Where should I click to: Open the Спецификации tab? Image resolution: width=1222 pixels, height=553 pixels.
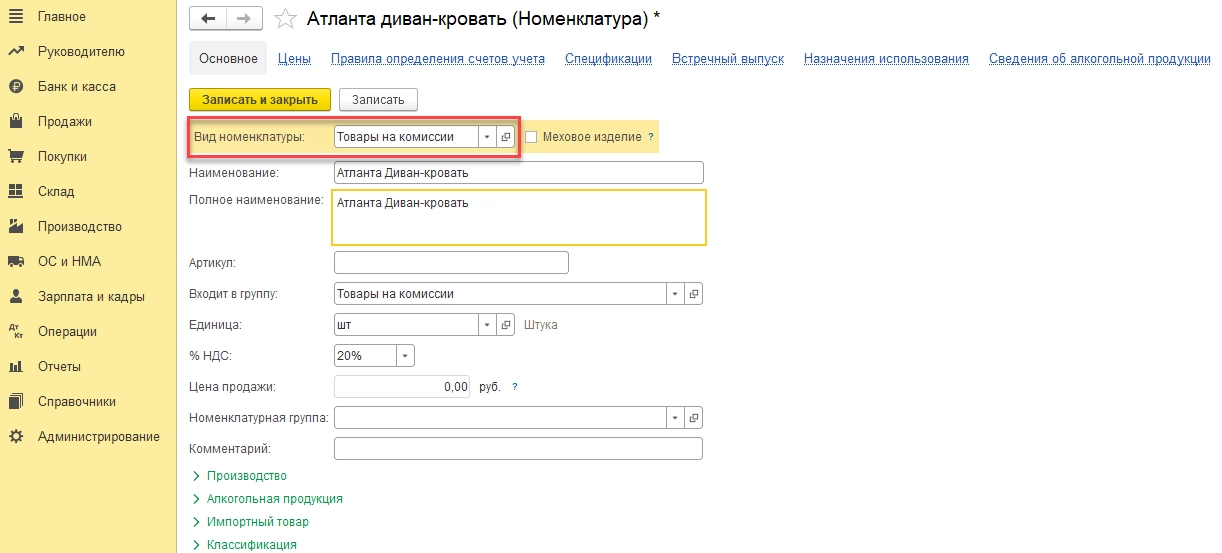[608, 59]
